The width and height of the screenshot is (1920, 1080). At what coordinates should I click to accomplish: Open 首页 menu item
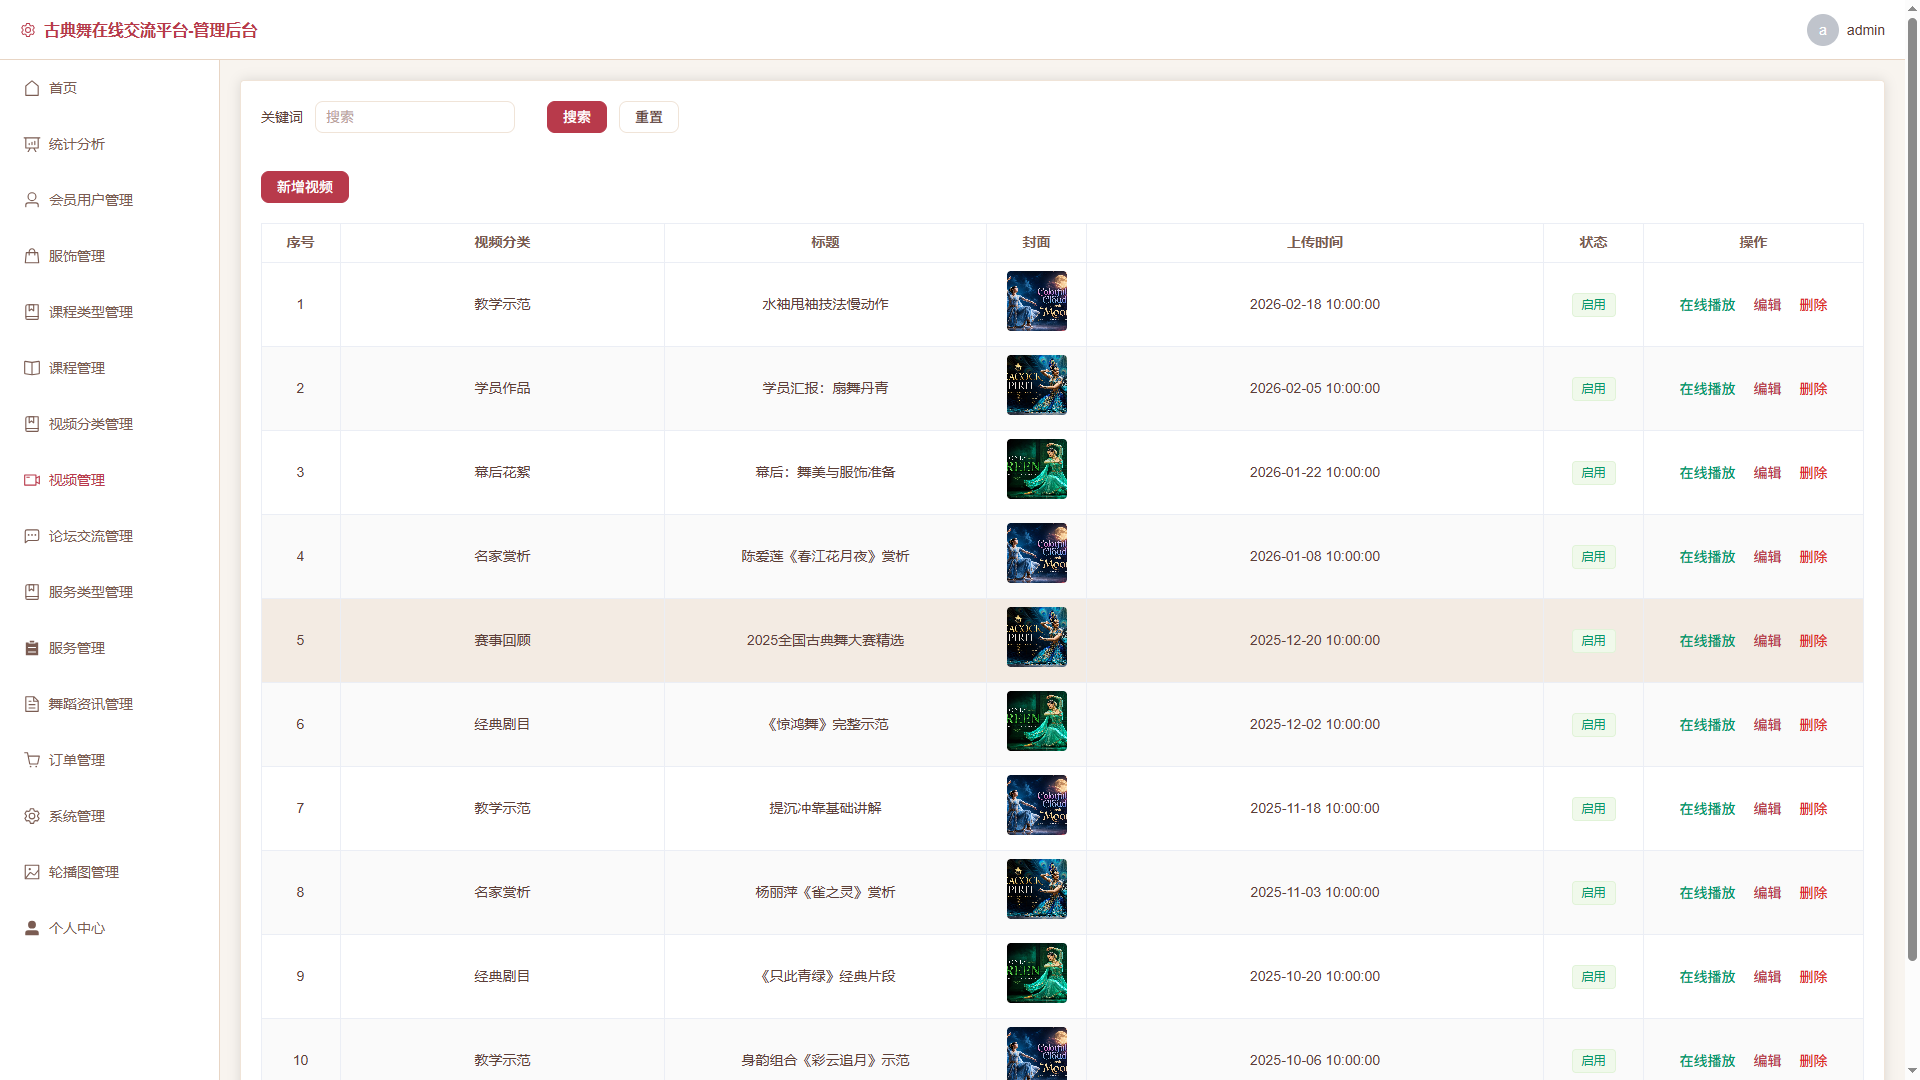(110, 88)
